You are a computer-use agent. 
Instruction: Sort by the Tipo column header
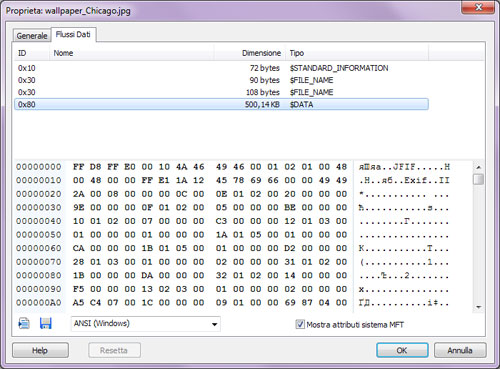(x=357, y=53)
